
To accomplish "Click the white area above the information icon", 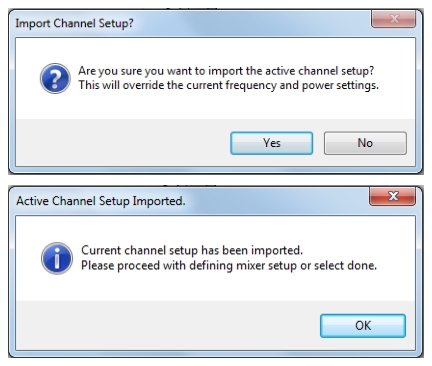I will pyautogui.click(x=57, y=229).
